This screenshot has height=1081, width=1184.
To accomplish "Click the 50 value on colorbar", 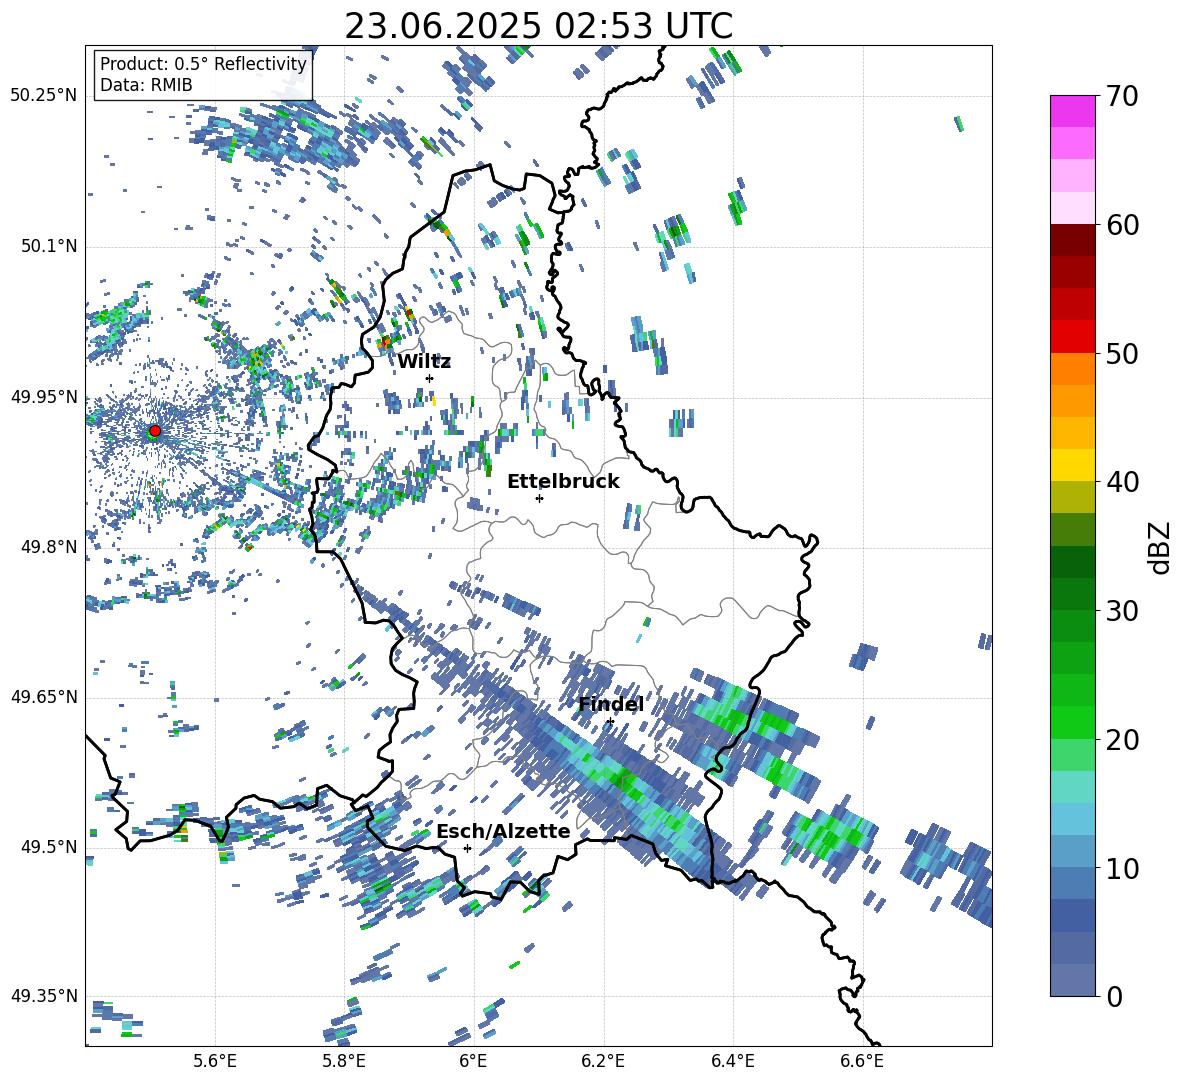I will click(x=1121, y=353).
